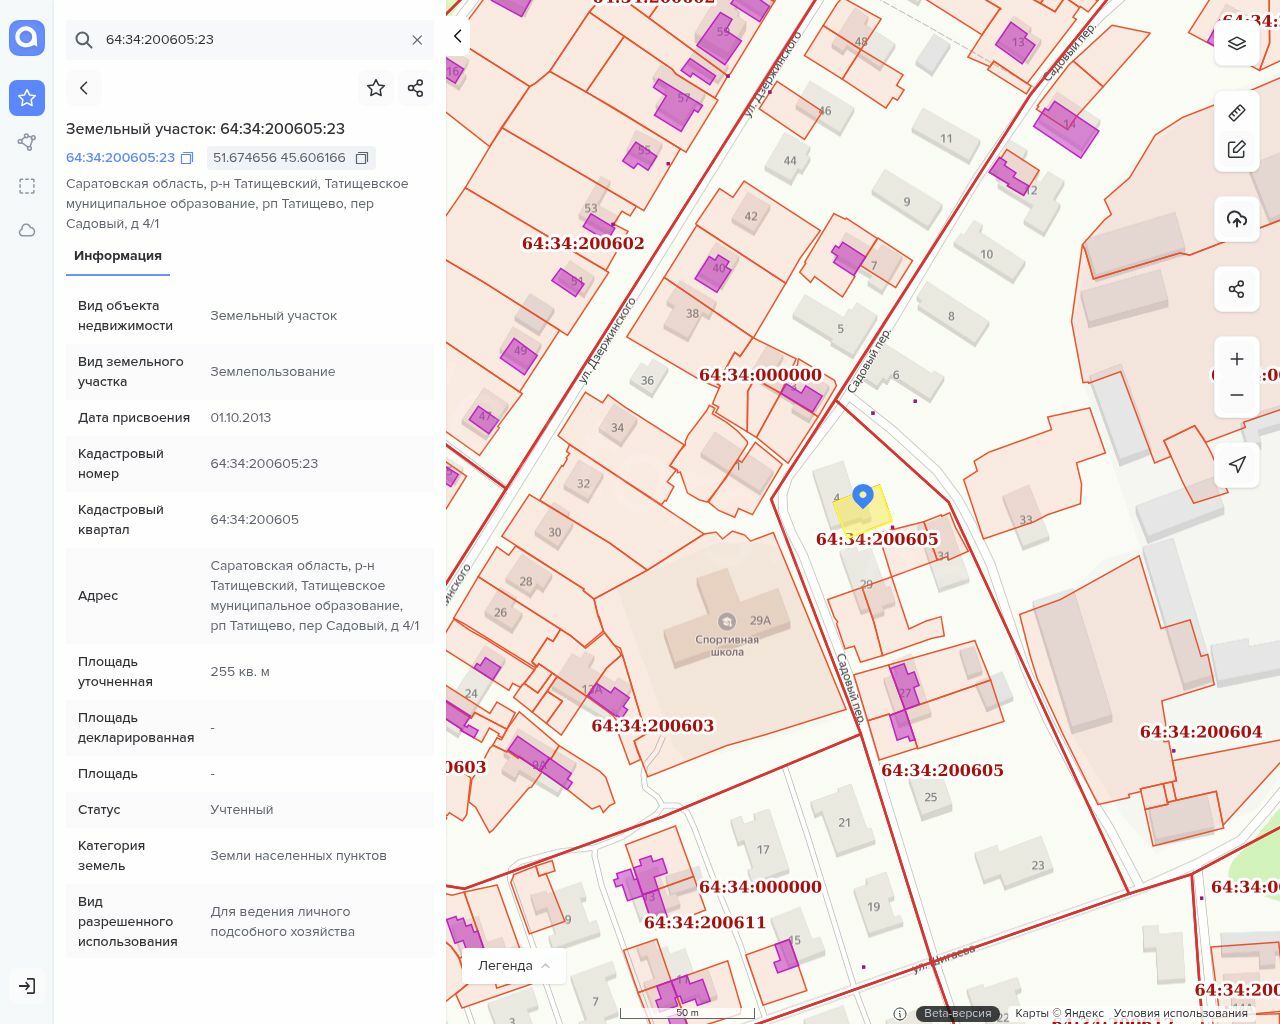The image size is (1280, 1024).
Task: Click the cadastral number link 64:34:200605:23
Action: pos(120,158)
